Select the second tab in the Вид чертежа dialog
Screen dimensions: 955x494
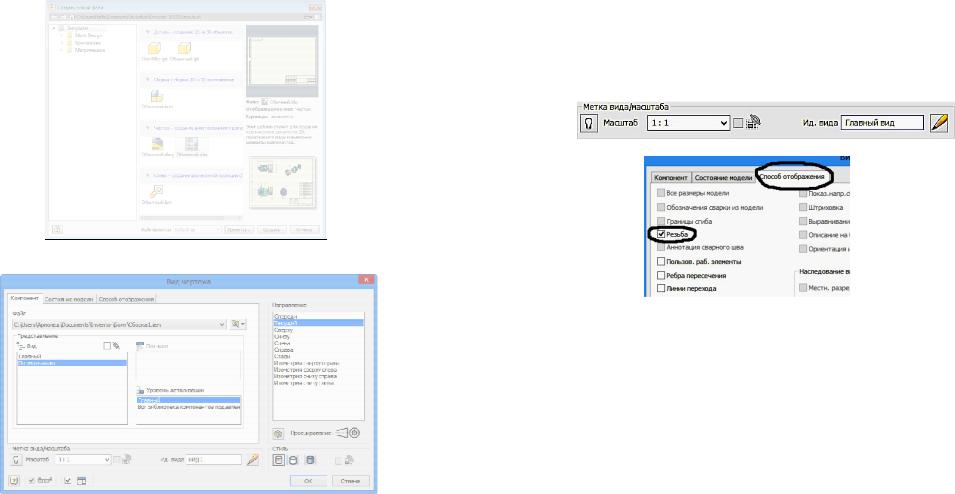click(x=69, y=299)
